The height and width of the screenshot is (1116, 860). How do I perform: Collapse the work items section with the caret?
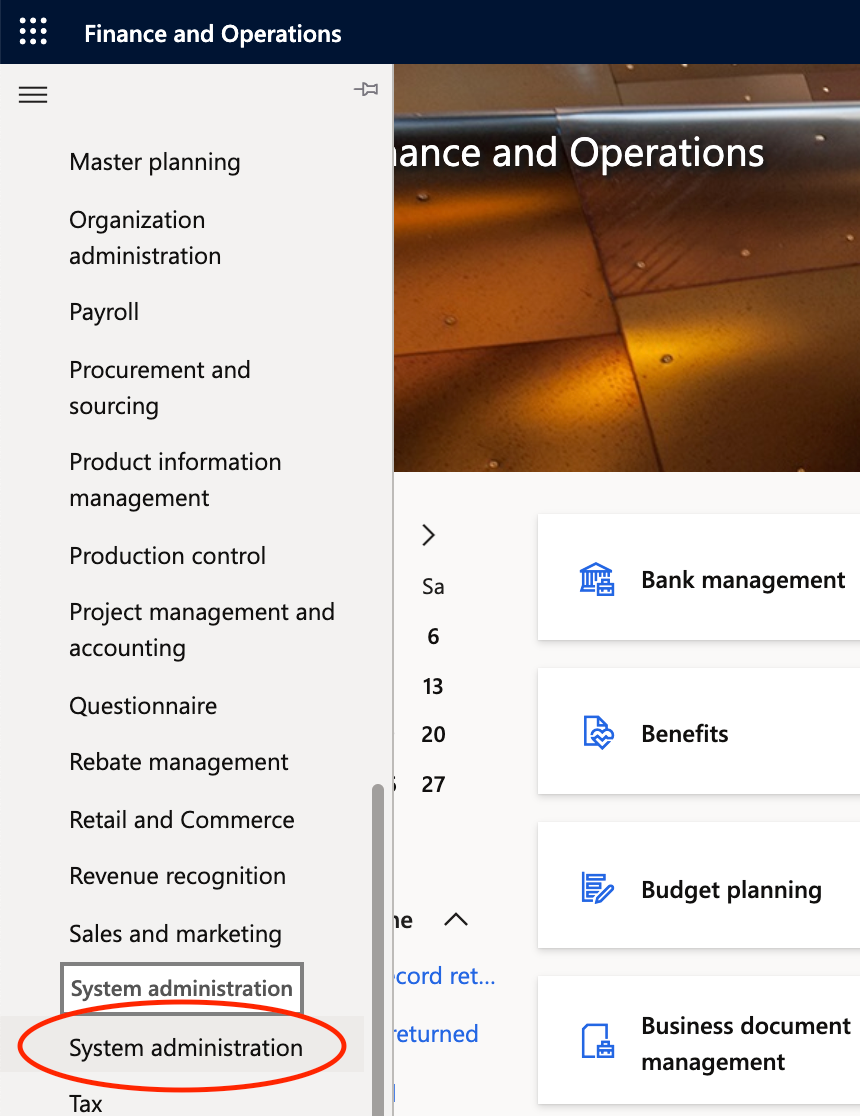[457, 920]
